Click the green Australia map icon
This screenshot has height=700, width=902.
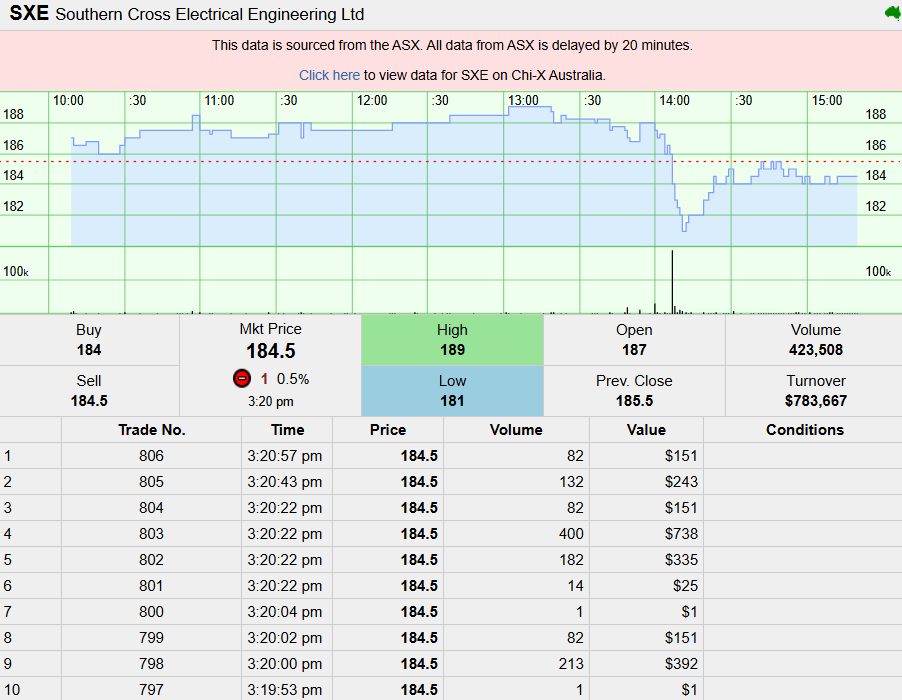tap(891, 13)
